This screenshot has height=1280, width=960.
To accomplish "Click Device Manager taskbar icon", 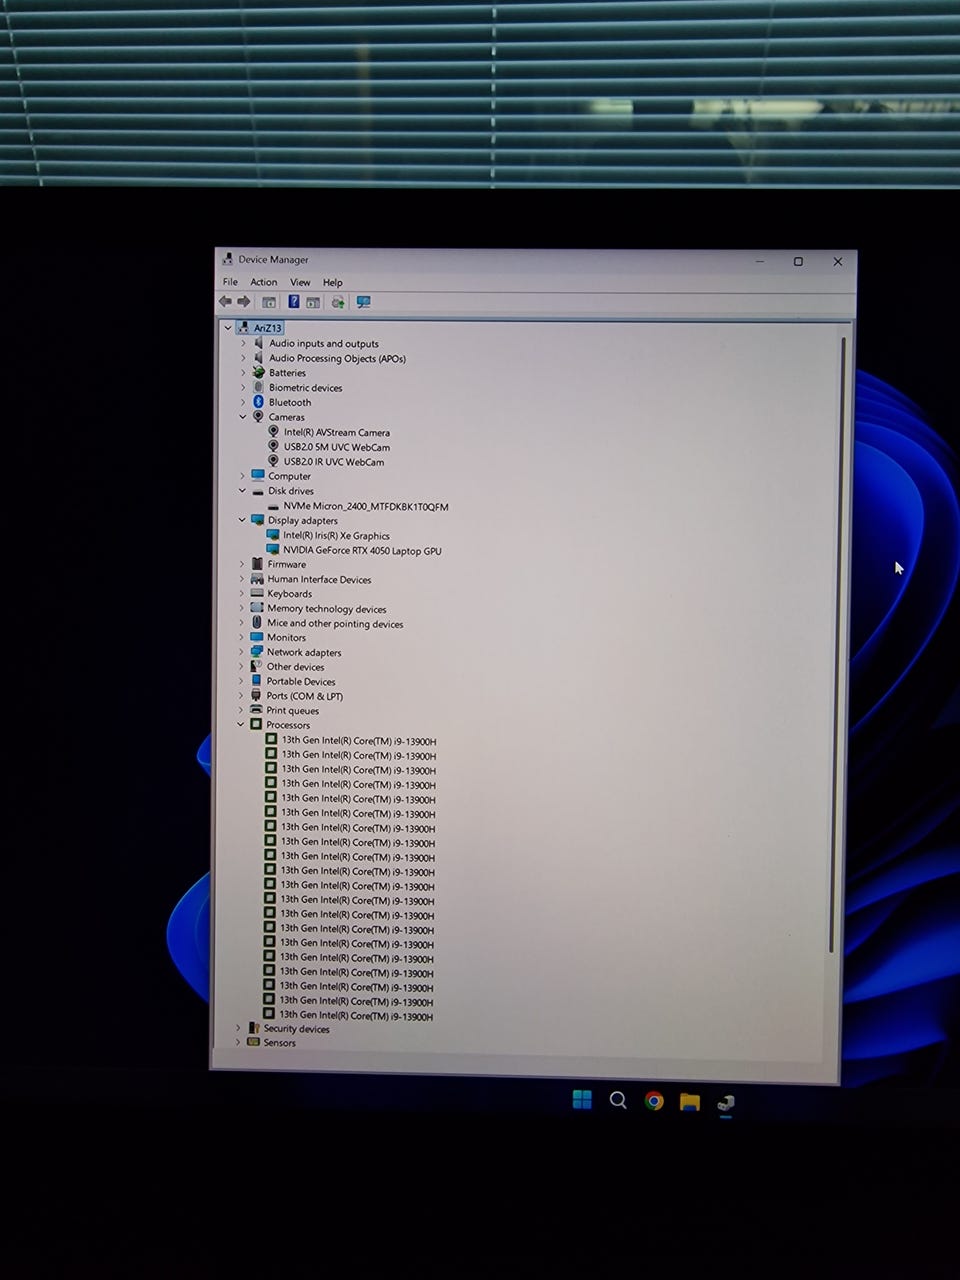I will (726, 1103).
